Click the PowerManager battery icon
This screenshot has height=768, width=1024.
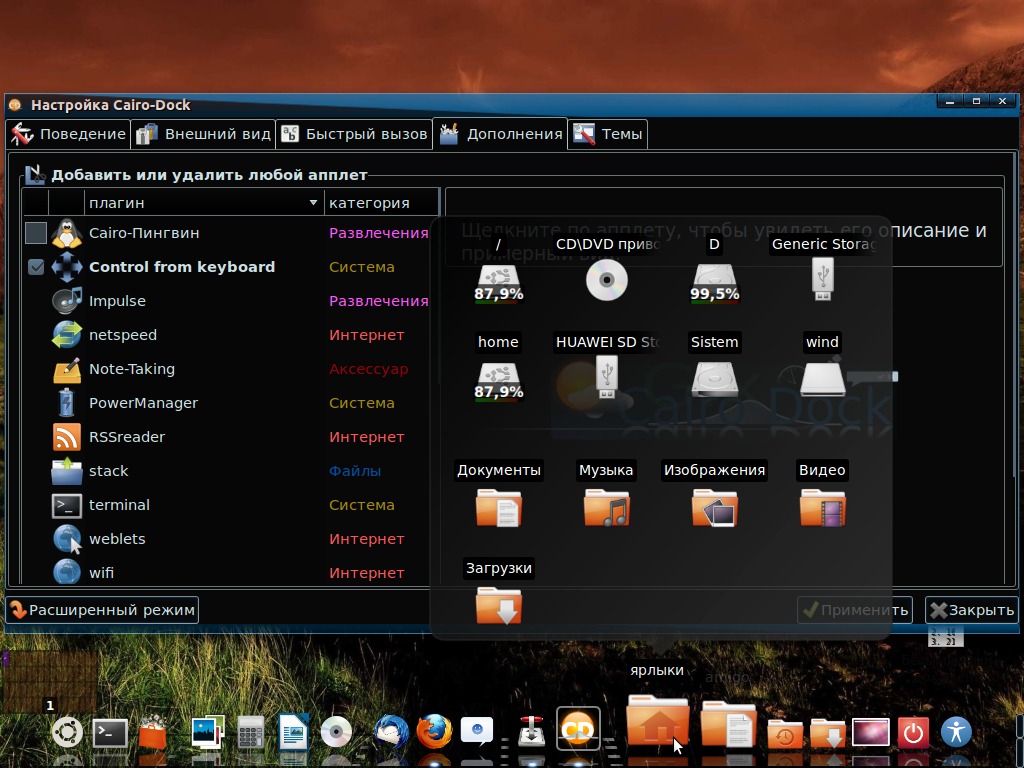pyautogui.click(x=67, y=403)
